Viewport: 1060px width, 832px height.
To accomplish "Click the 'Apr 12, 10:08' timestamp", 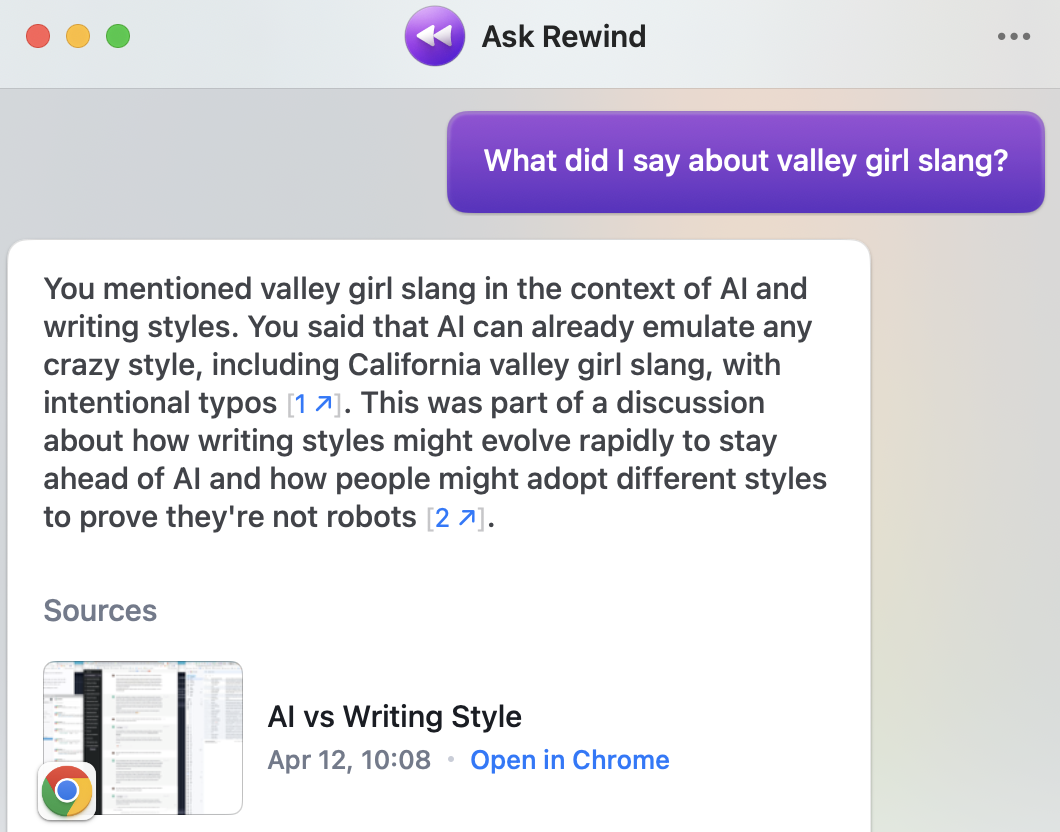I will [349, 760].
